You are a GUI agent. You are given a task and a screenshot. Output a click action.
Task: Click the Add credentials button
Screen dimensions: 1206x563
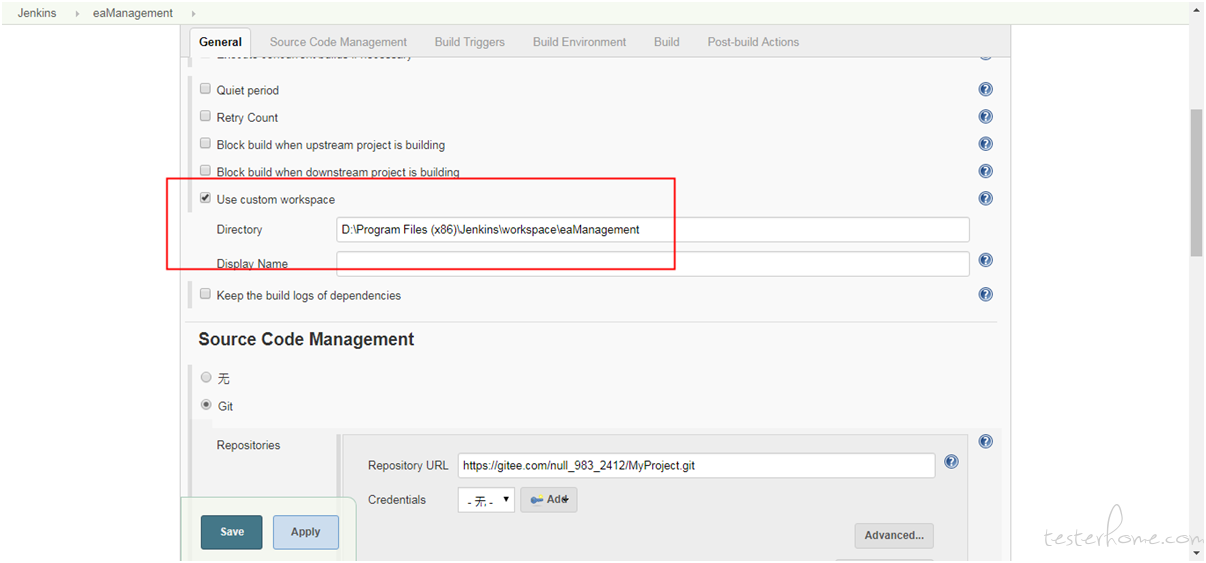click(549, 500)
